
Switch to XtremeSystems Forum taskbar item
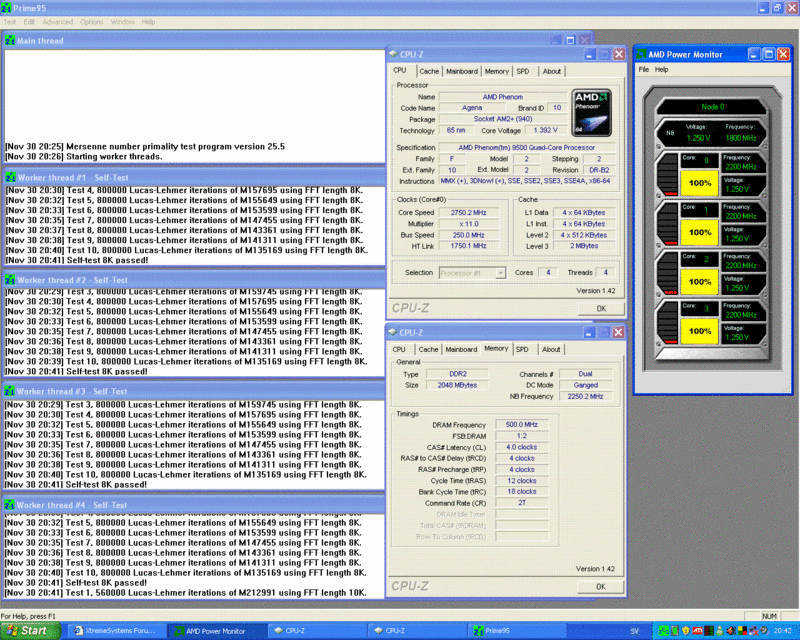point(115,631)
